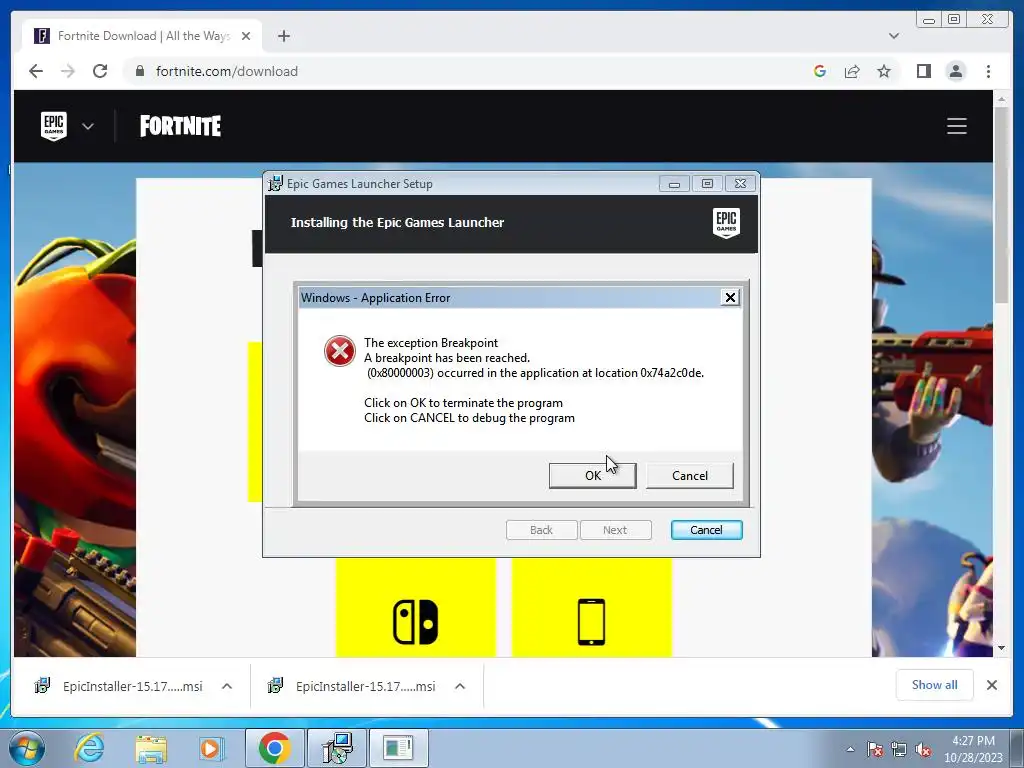
Task: Click the Google icon in the address bar
Action: [x=820, y=71]
